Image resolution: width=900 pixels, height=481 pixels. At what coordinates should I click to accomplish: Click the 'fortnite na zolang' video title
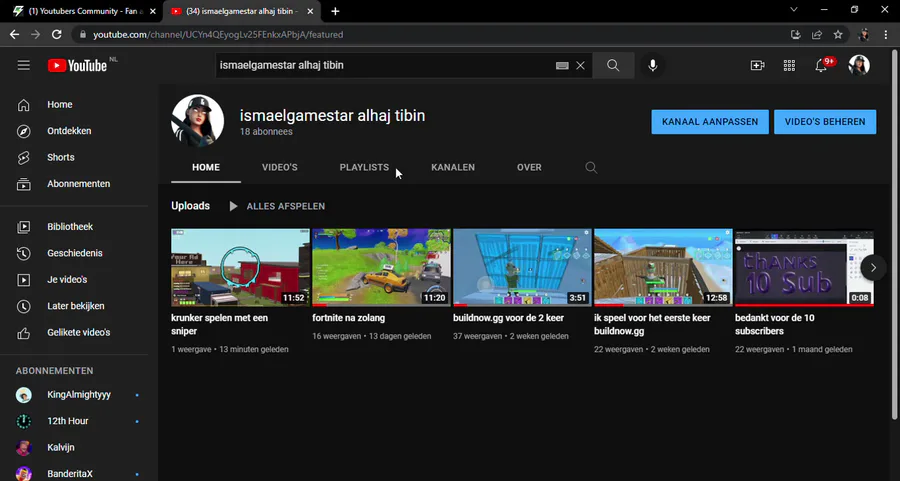(x=348, y=318)
